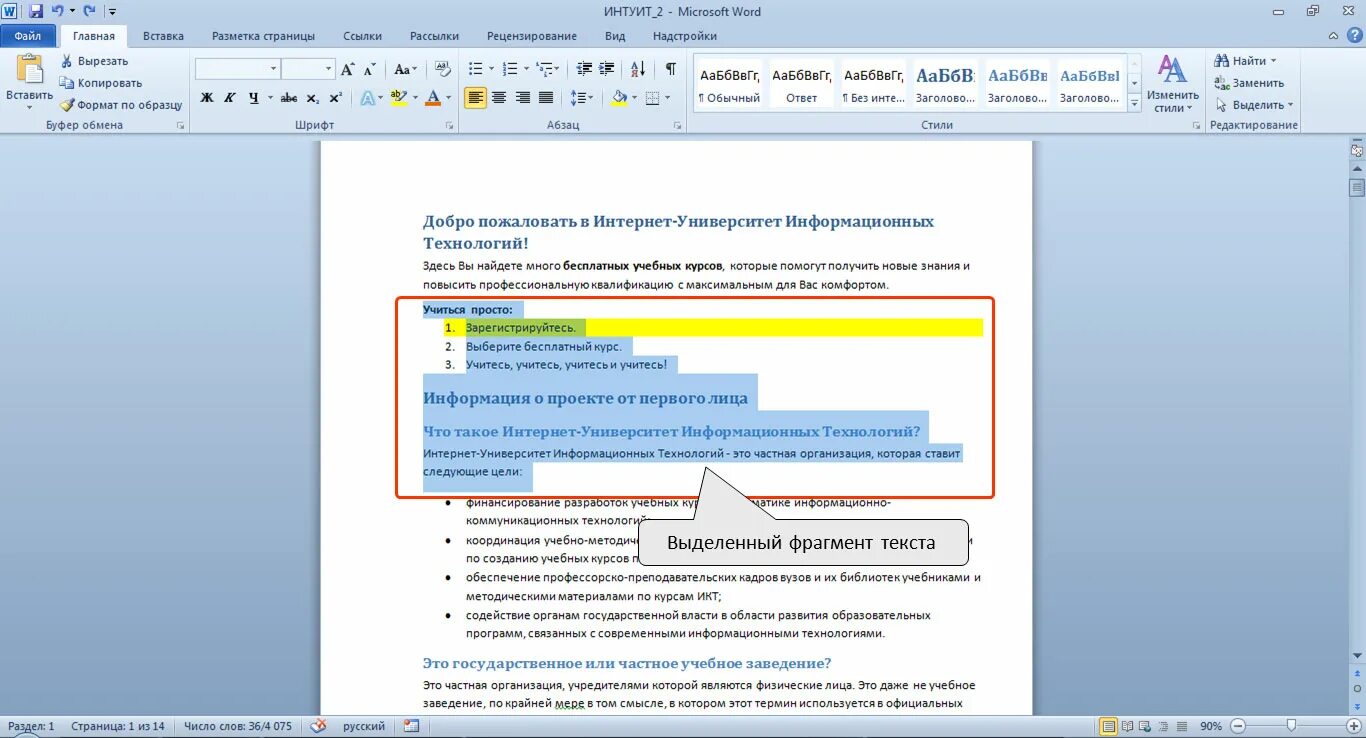1366x738 pixels.
Task: Open Файл (File) tab
Action: pos(28,36)
